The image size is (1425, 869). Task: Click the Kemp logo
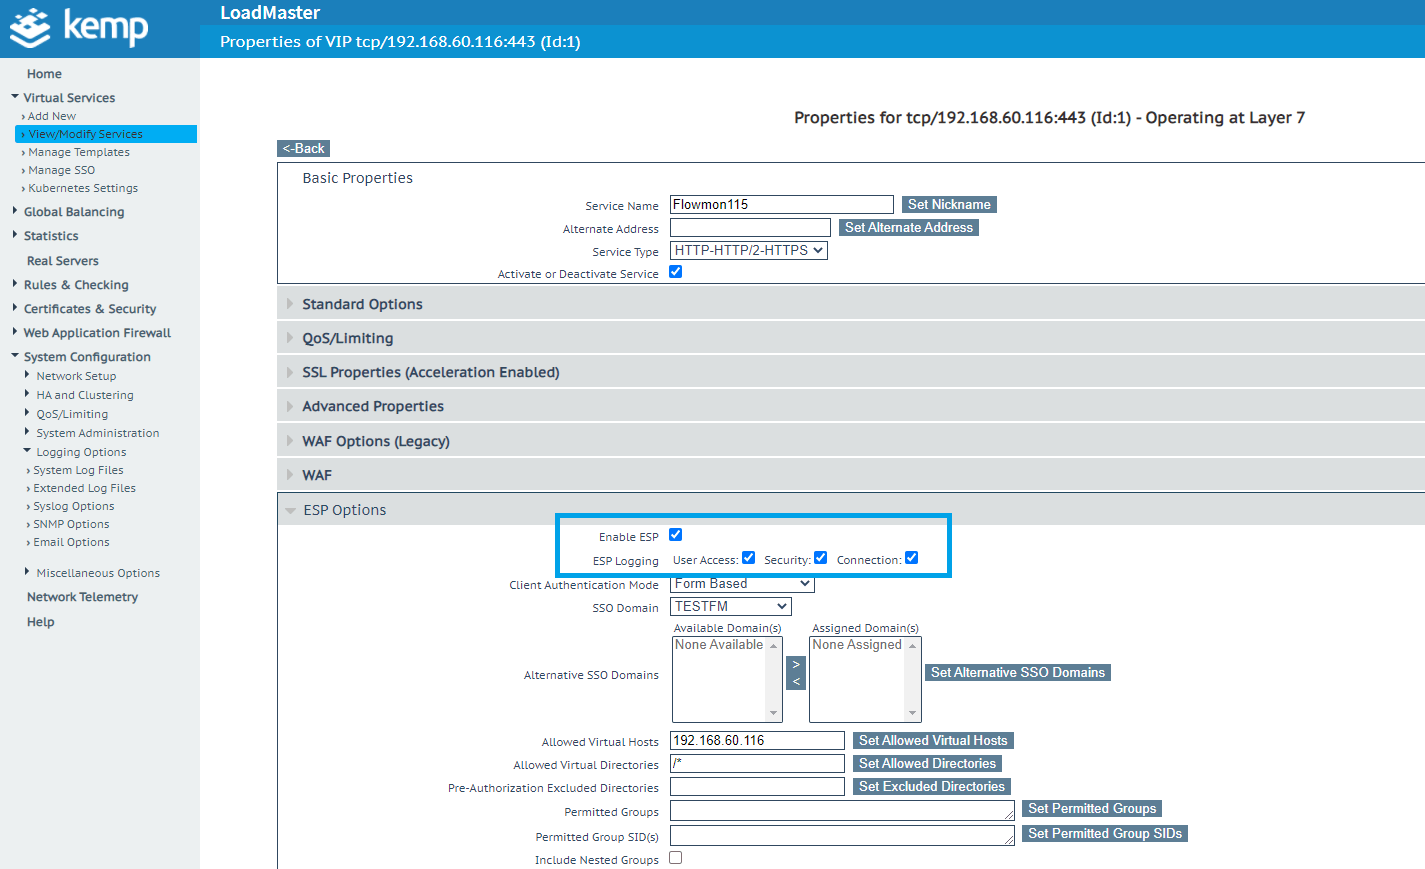pyautogui.click(x=80, y=27)
